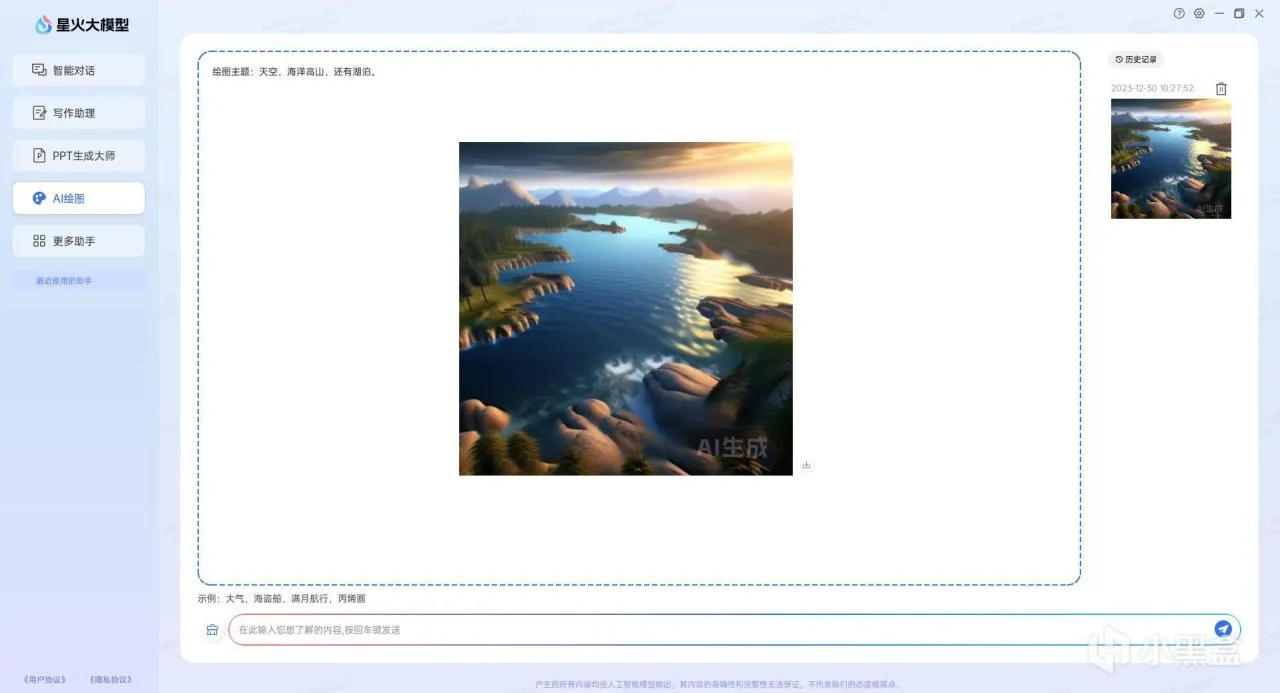Open the 智能对话 section in the sidebar
1280x693 pixels.
click(78, 70)
